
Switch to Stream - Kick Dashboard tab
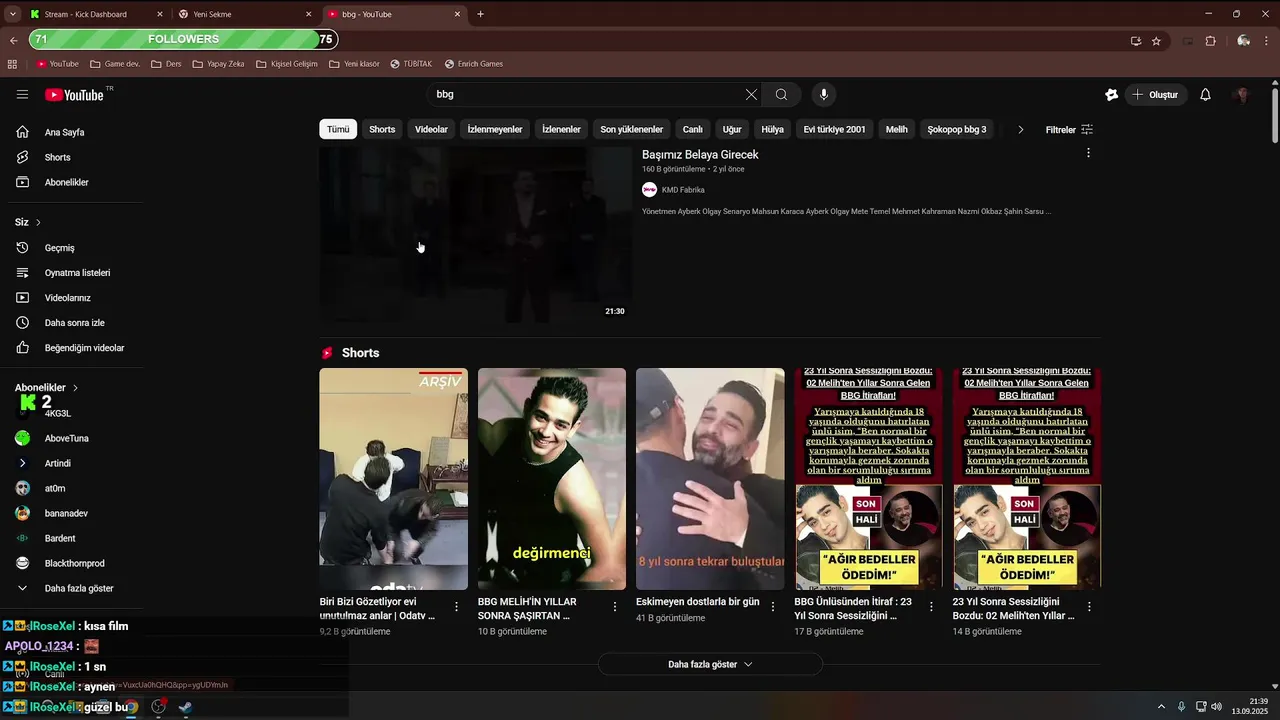click(95, 14)
